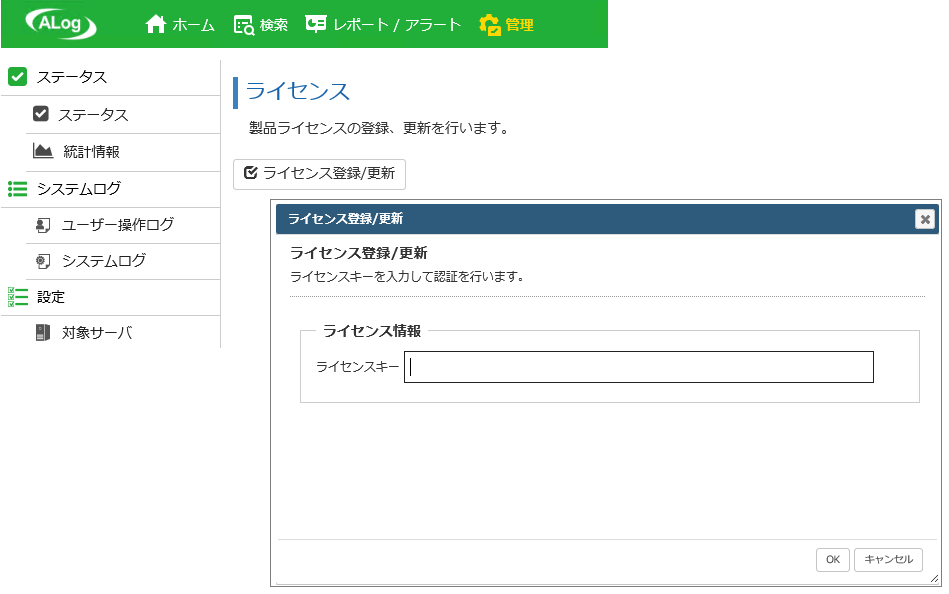Click the 統計情報 chart icon

(42, 151)
